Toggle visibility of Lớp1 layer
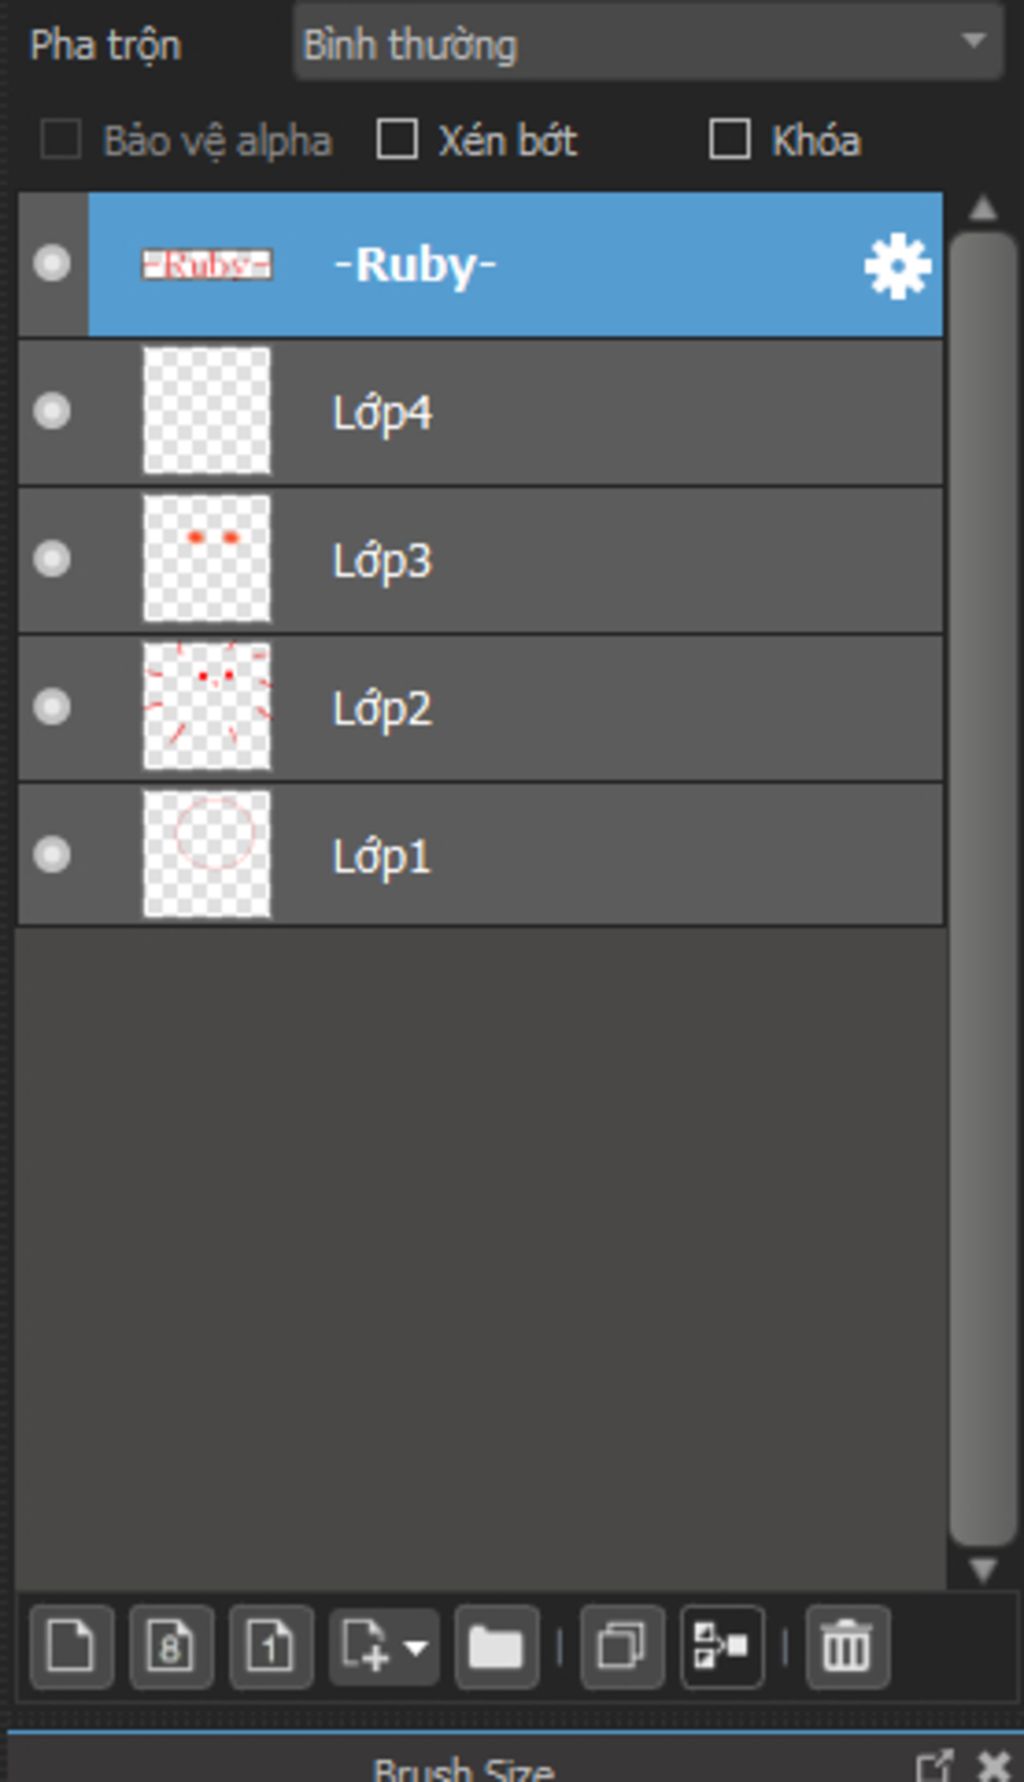Screen dimensions: 1024x1782 52,855
